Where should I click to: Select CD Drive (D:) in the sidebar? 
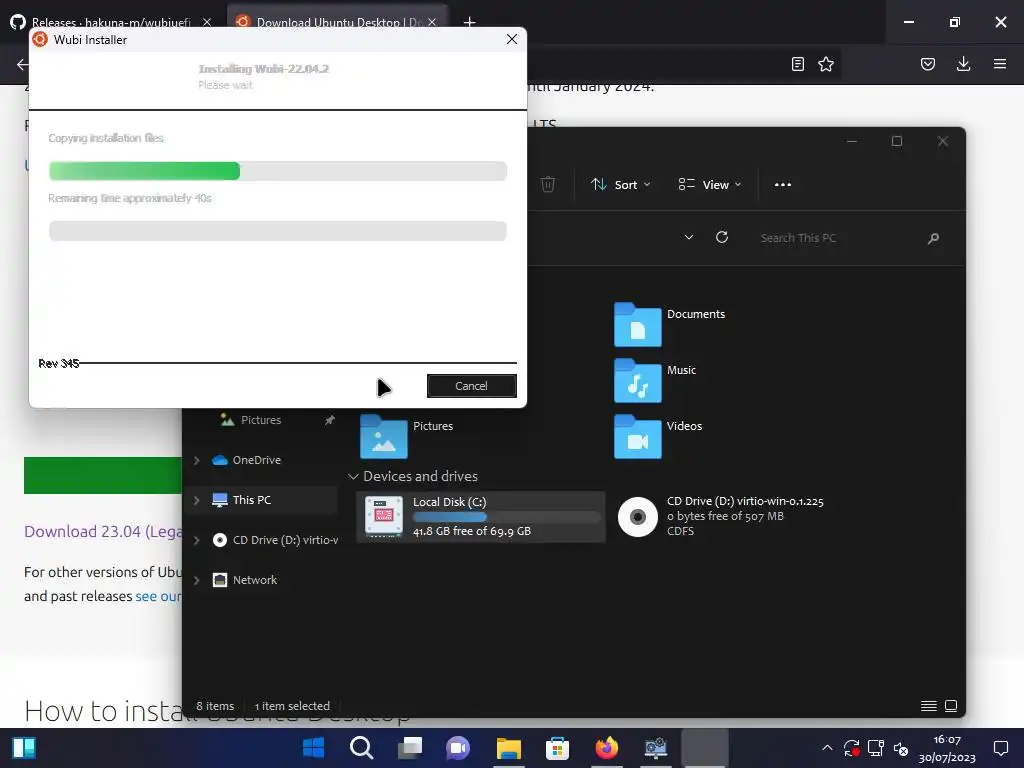pos(275,540)
